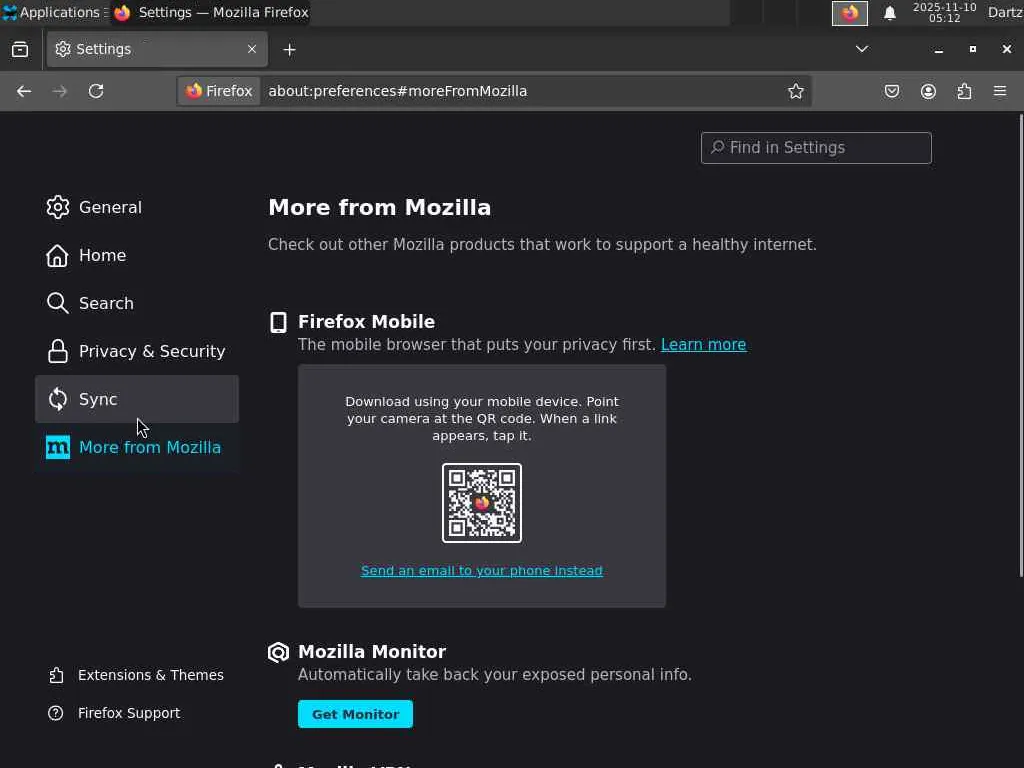The image size is (1024, 768).
Task: Switch to Privacy & Security settings
Action: coord(151,351)
